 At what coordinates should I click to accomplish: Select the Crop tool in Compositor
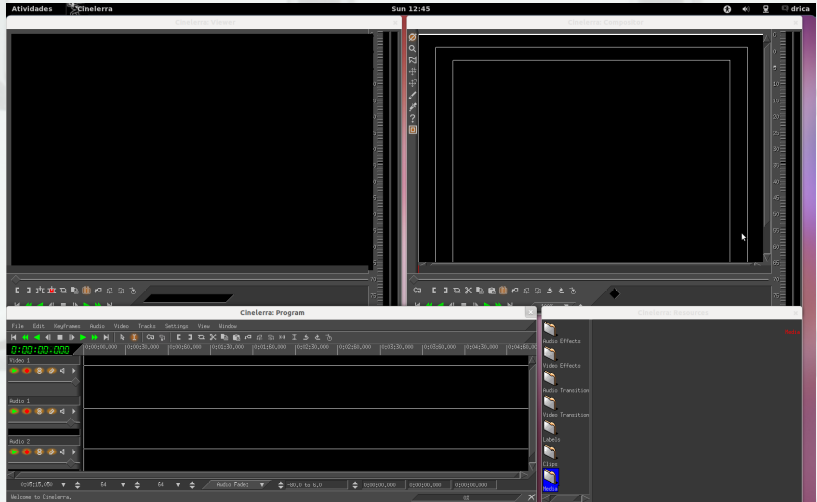click(x=412, y=95)
